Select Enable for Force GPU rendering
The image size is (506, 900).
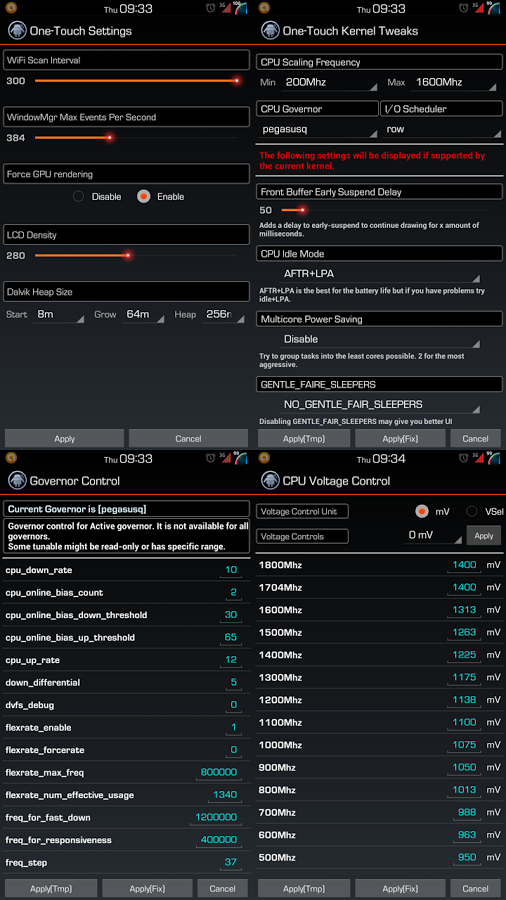click(x=143, y=196)
